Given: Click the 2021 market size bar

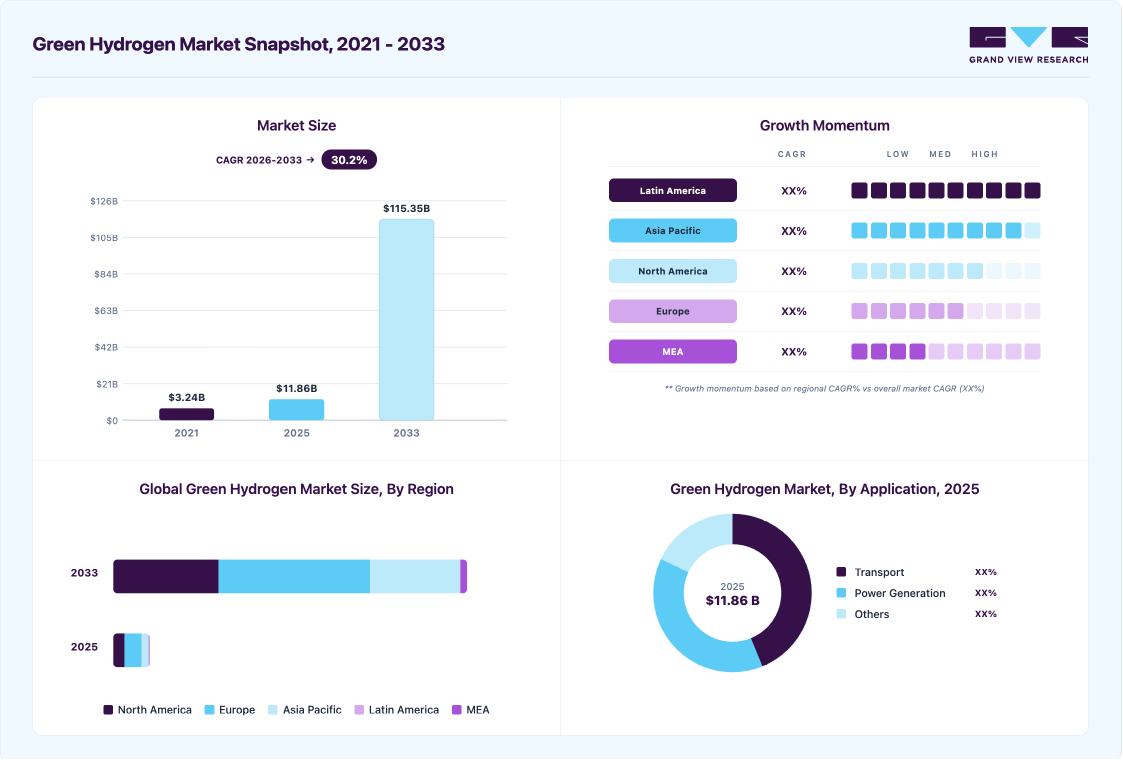Looking at the screenshot, I should pyautogui.click(x=186, y=414).
